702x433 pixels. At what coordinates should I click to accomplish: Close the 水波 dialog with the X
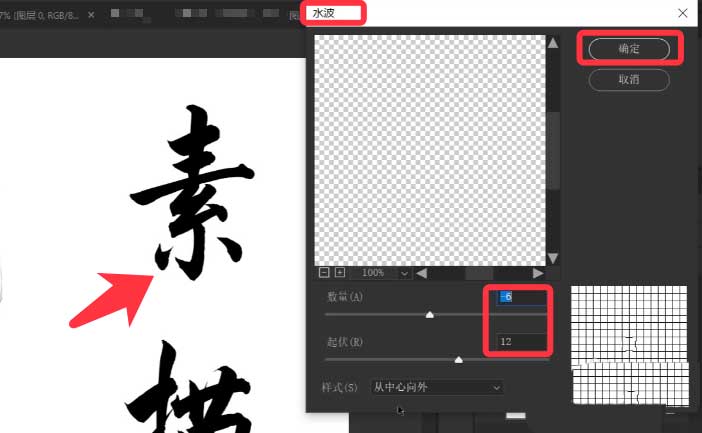click(x=682, y=13)
